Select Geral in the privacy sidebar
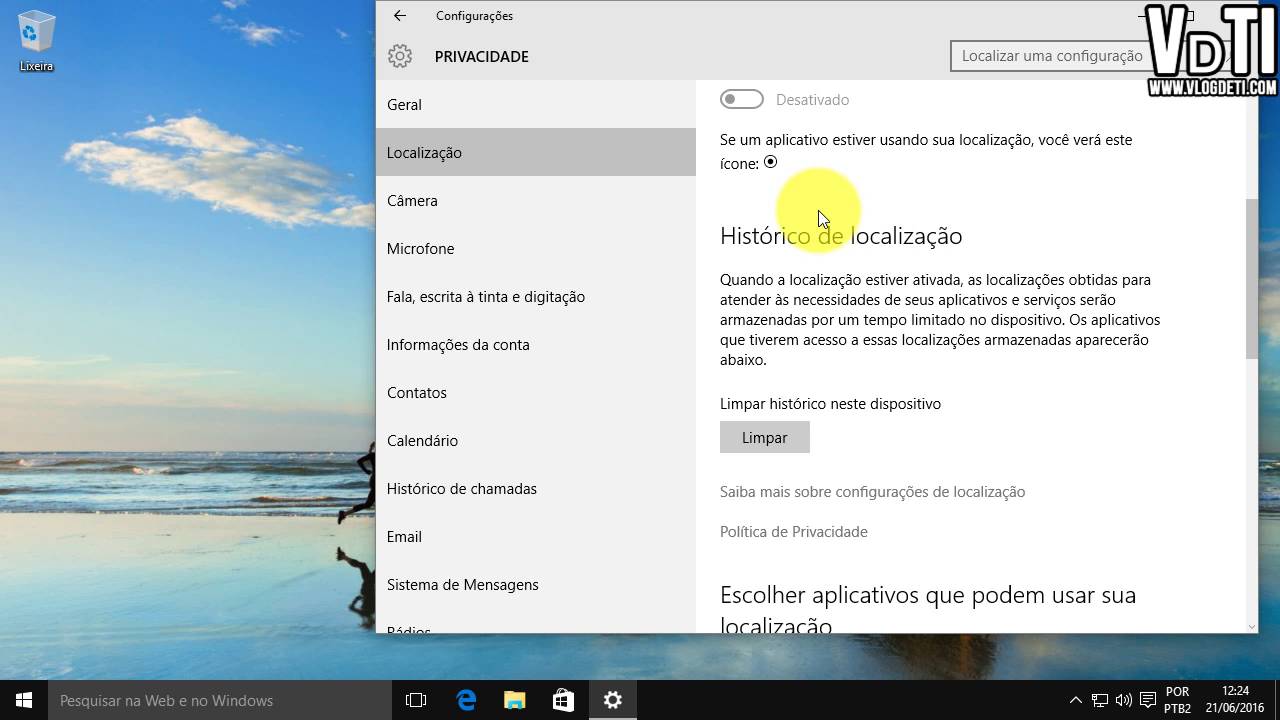This screenshot has width=1280, height=720. point(404,104)
